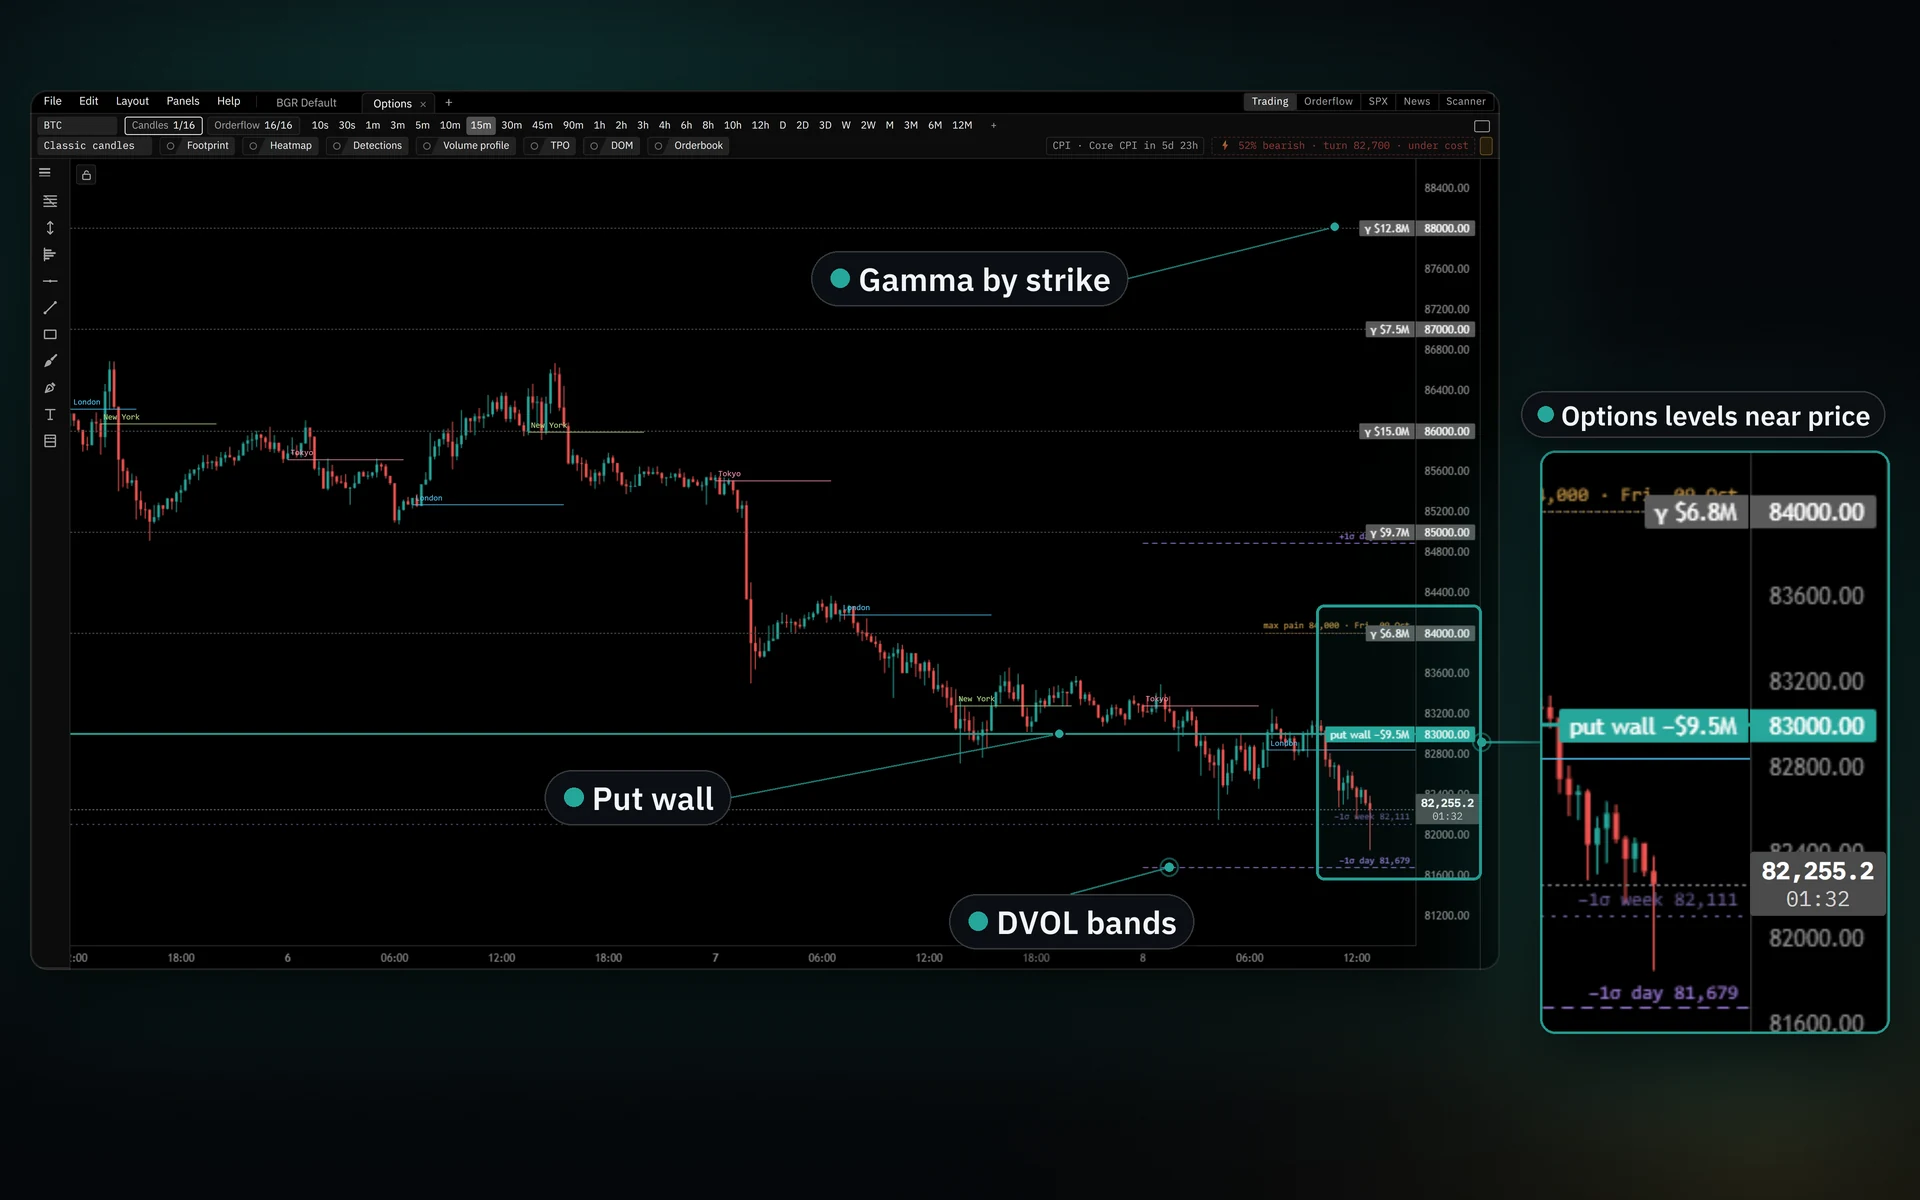The width and height of the screenshot is (1920, 1200).
Task: Open the Panels menu
Action: (x=183, y=101)
